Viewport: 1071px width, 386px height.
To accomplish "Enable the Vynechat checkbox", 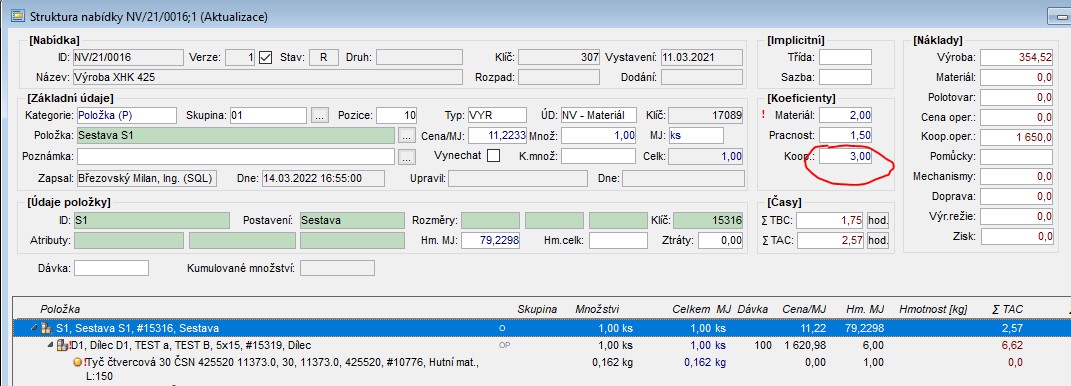I will 492,155.
